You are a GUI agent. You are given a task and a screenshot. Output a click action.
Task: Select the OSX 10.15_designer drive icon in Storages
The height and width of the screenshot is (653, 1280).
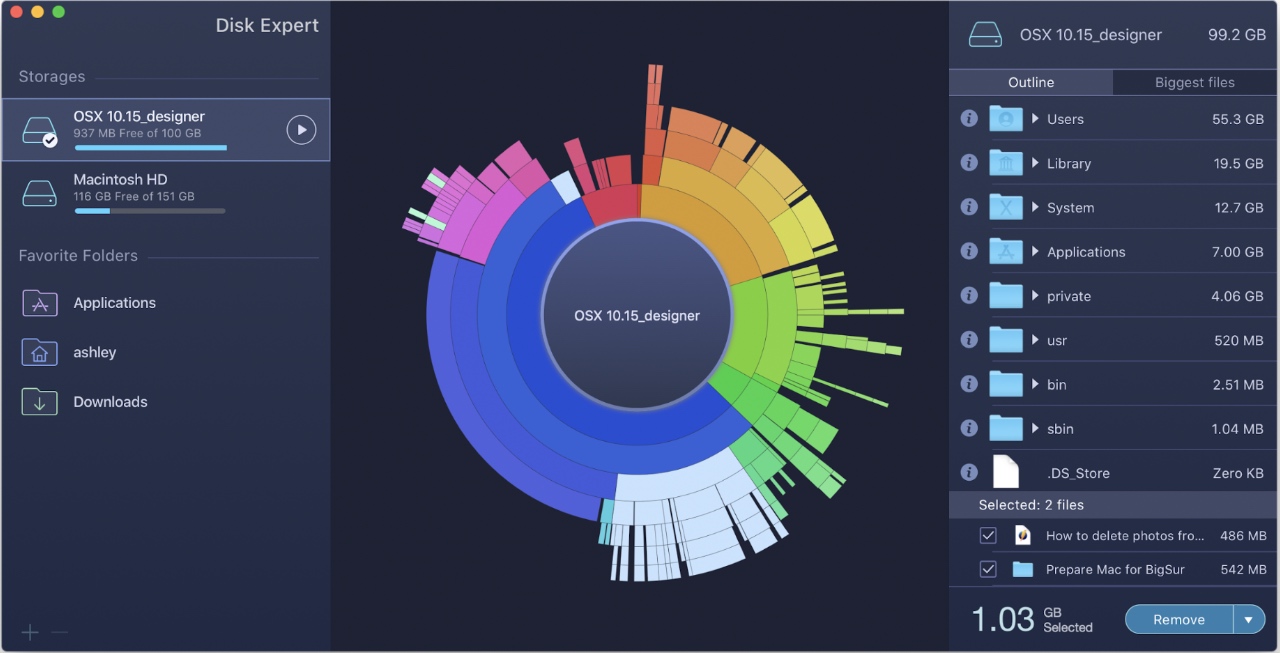40,130
